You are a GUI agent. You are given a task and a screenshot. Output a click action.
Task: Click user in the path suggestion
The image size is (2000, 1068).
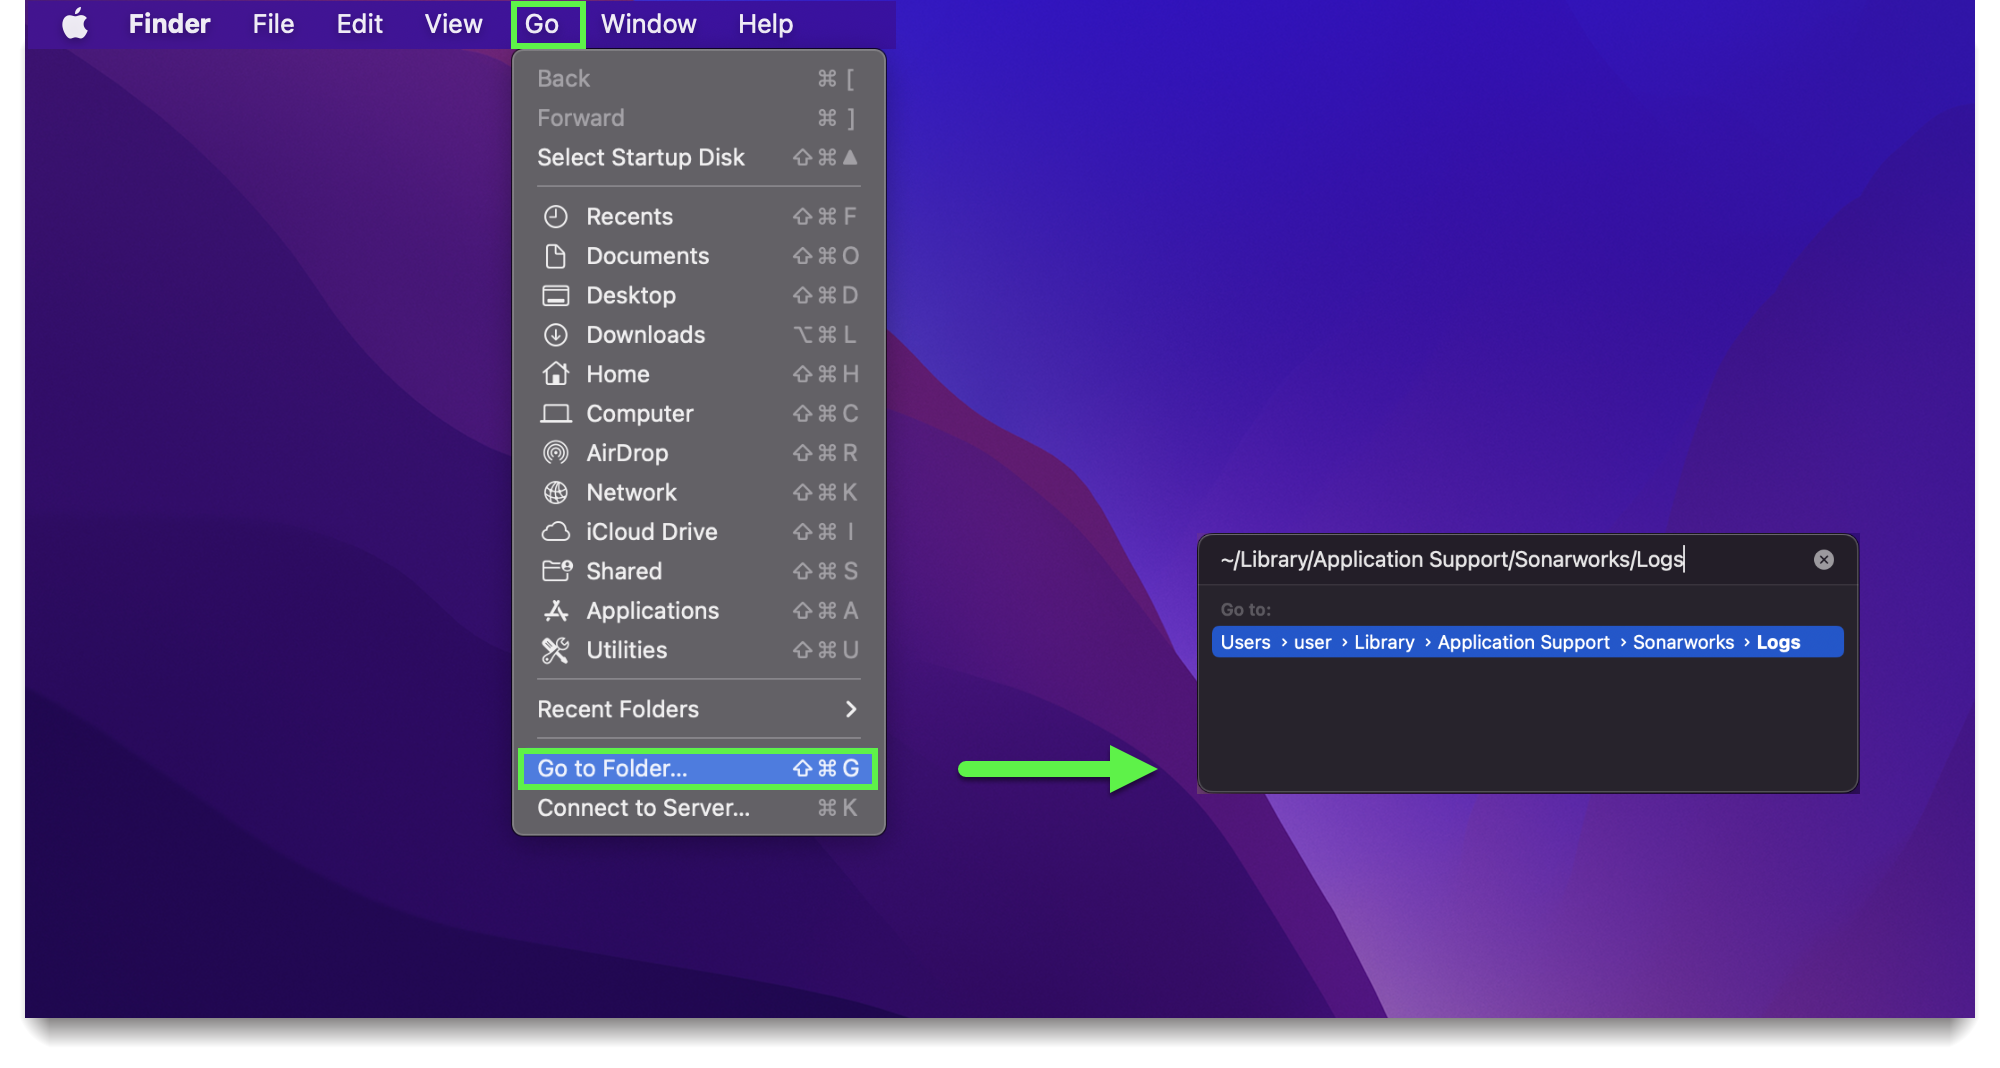point(1313,643)
